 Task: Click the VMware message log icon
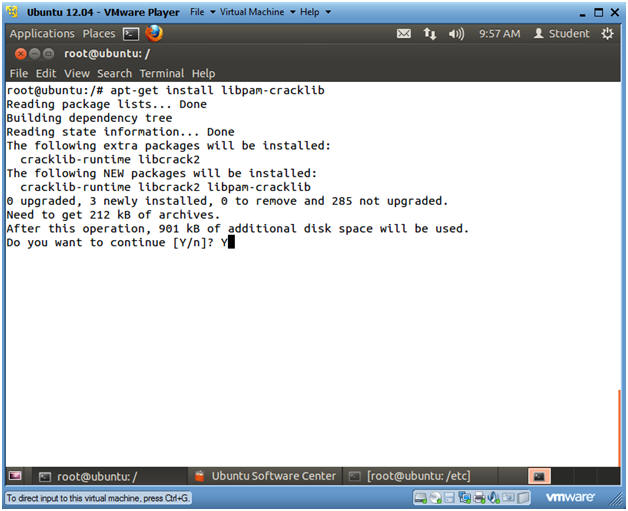coord(523,498)
